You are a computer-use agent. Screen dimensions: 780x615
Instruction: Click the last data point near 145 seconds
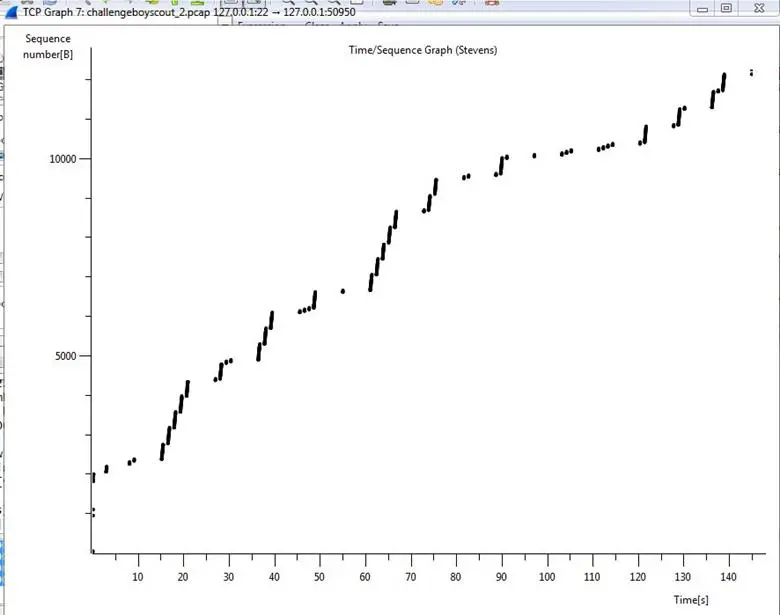[x=751, y=72]
